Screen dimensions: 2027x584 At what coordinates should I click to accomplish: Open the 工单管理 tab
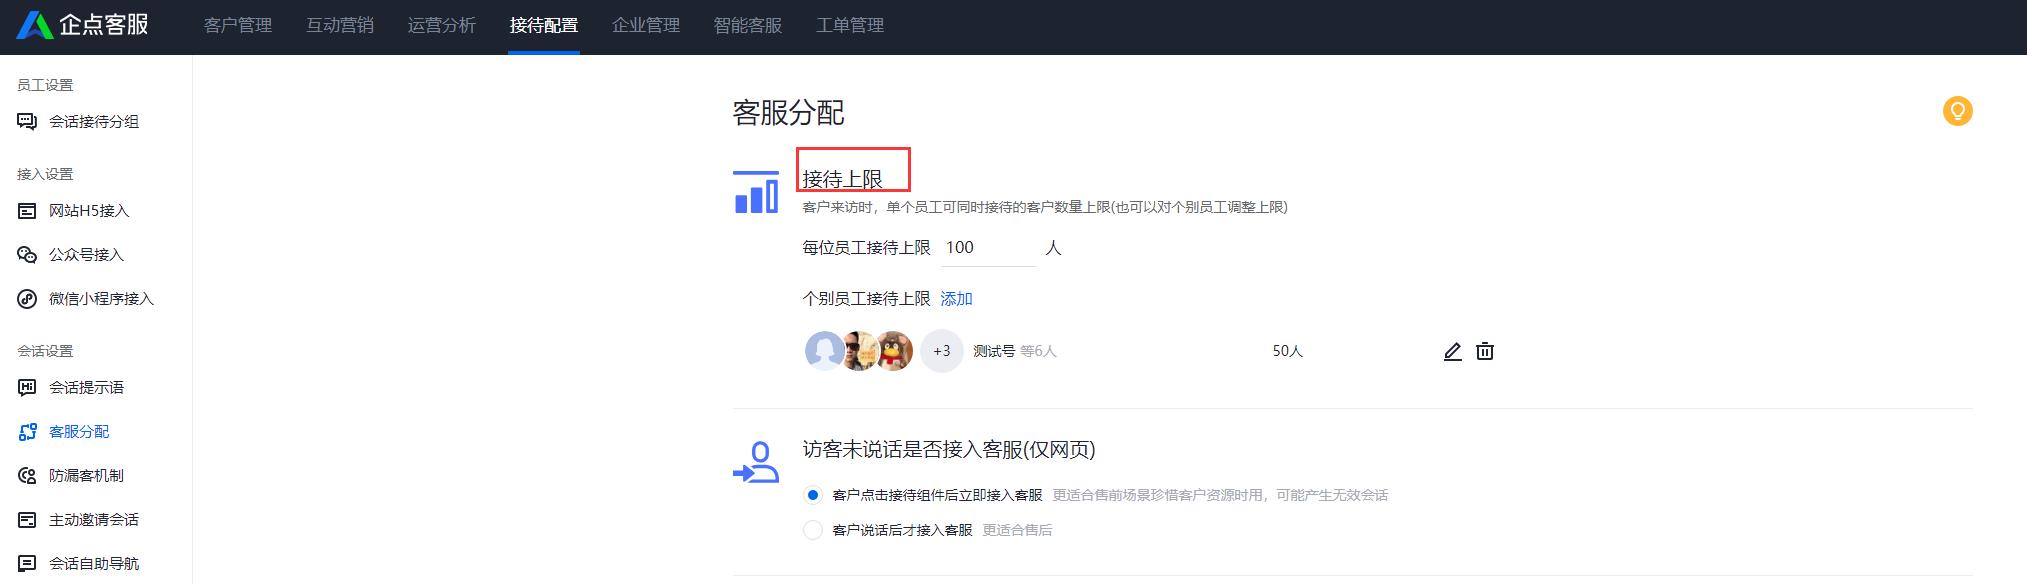coord(850,25)
